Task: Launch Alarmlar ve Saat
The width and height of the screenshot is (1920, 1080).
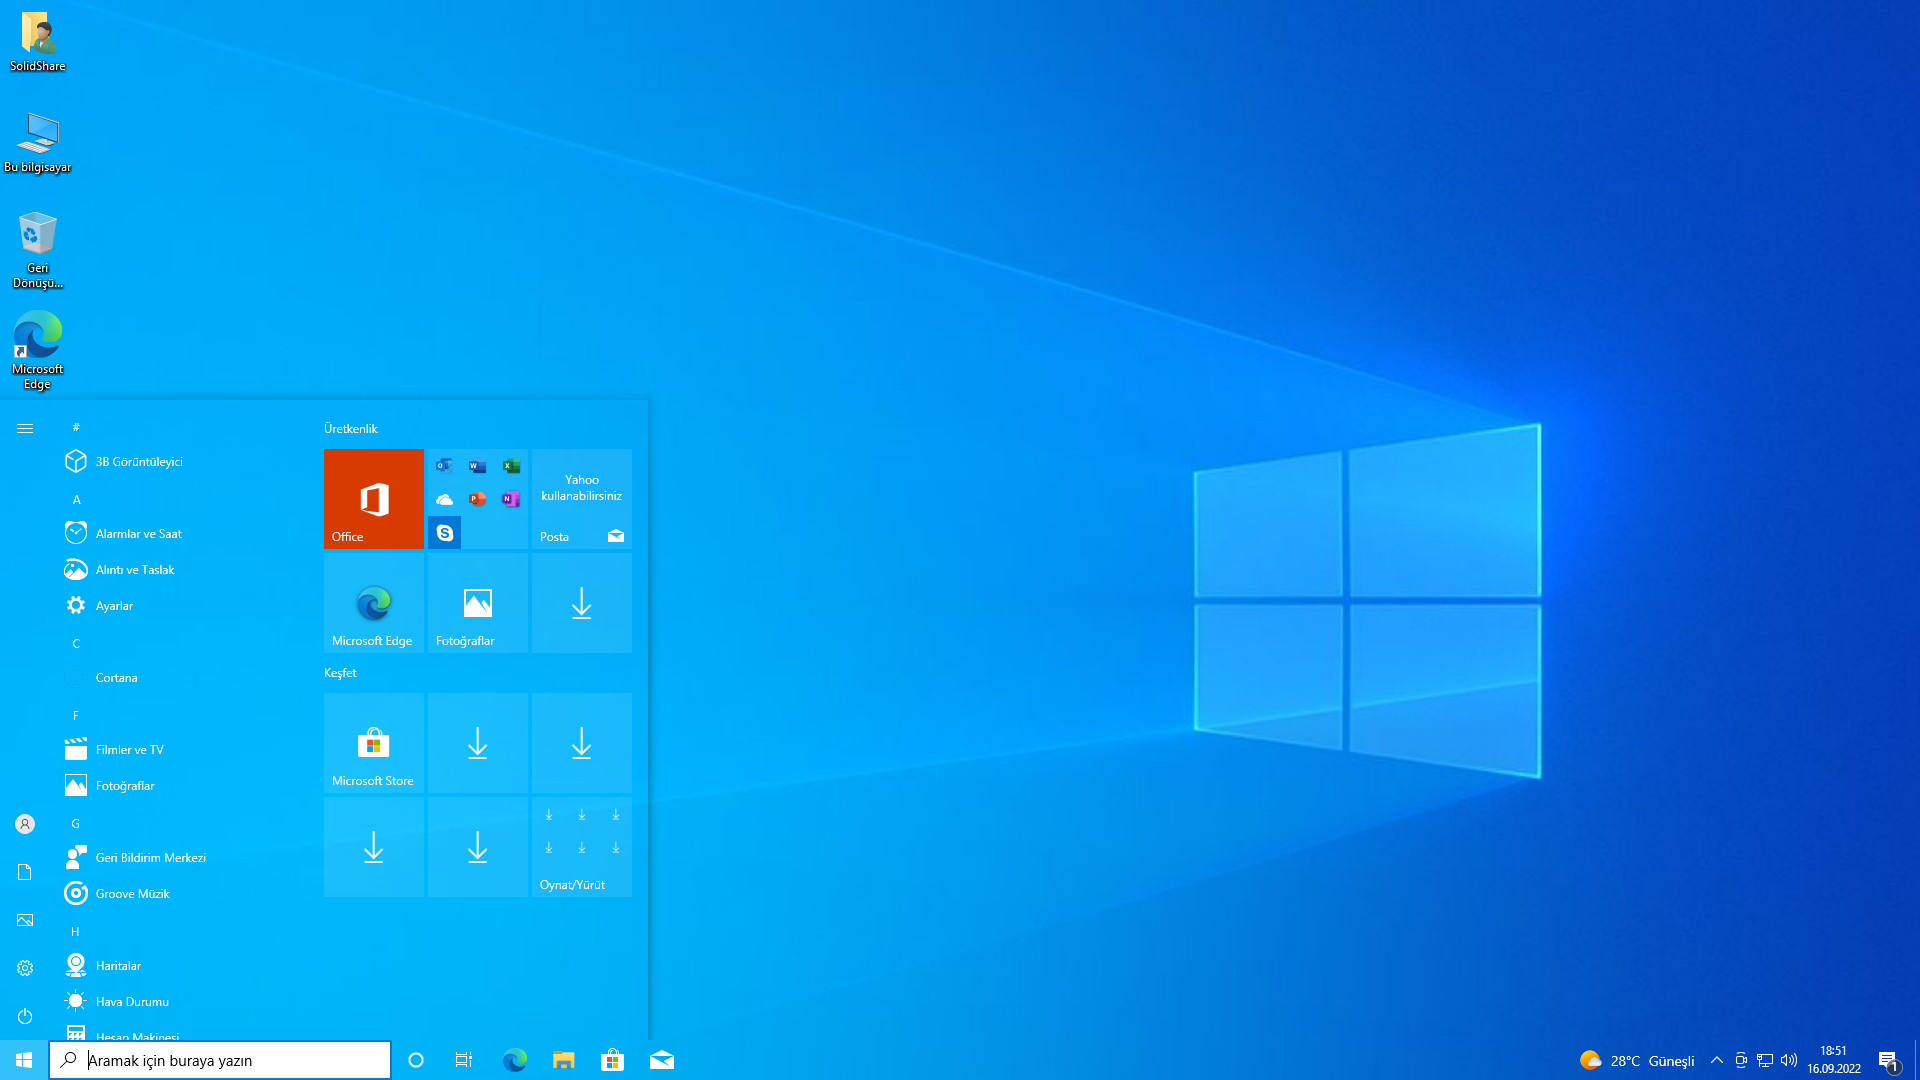Action: coord(180,533)
